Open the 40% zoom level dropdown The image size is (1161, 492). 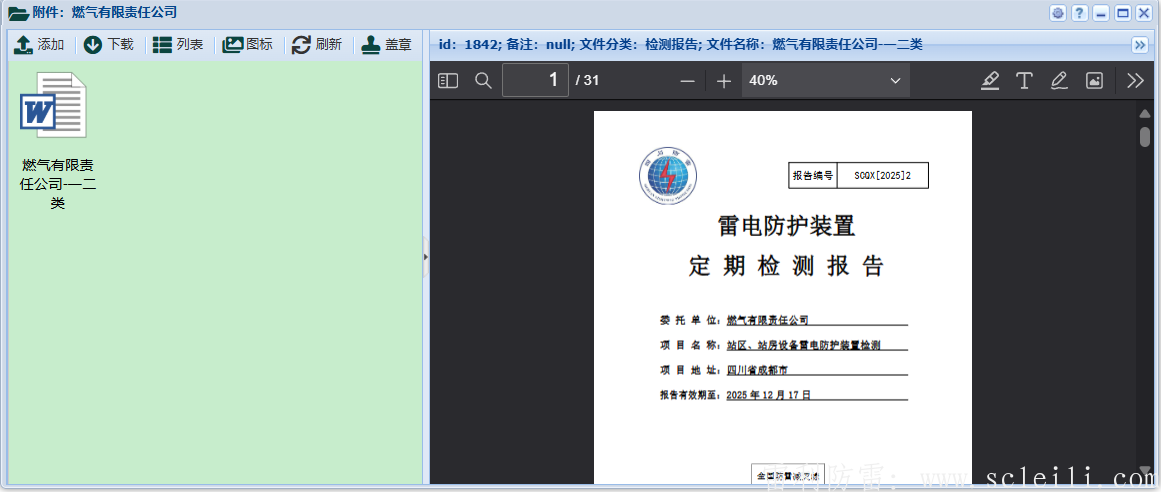pyautogui.click(x=825, y=81)
